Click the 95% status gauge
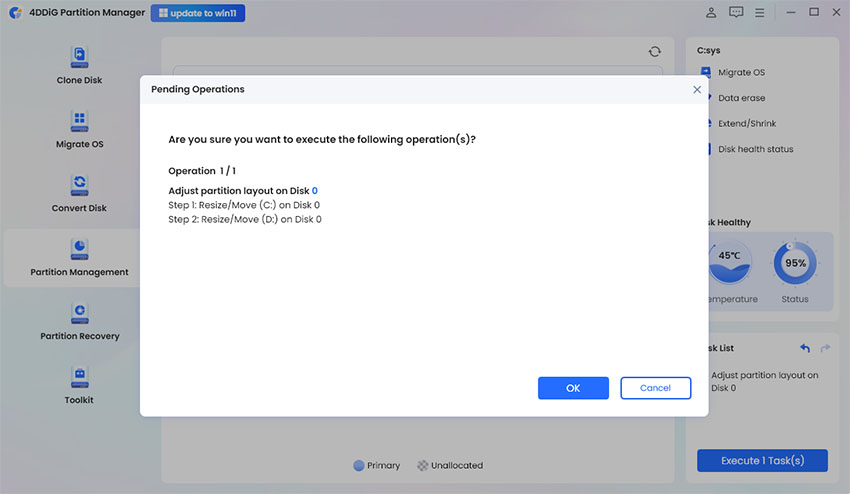 click(x=796, y=264)
